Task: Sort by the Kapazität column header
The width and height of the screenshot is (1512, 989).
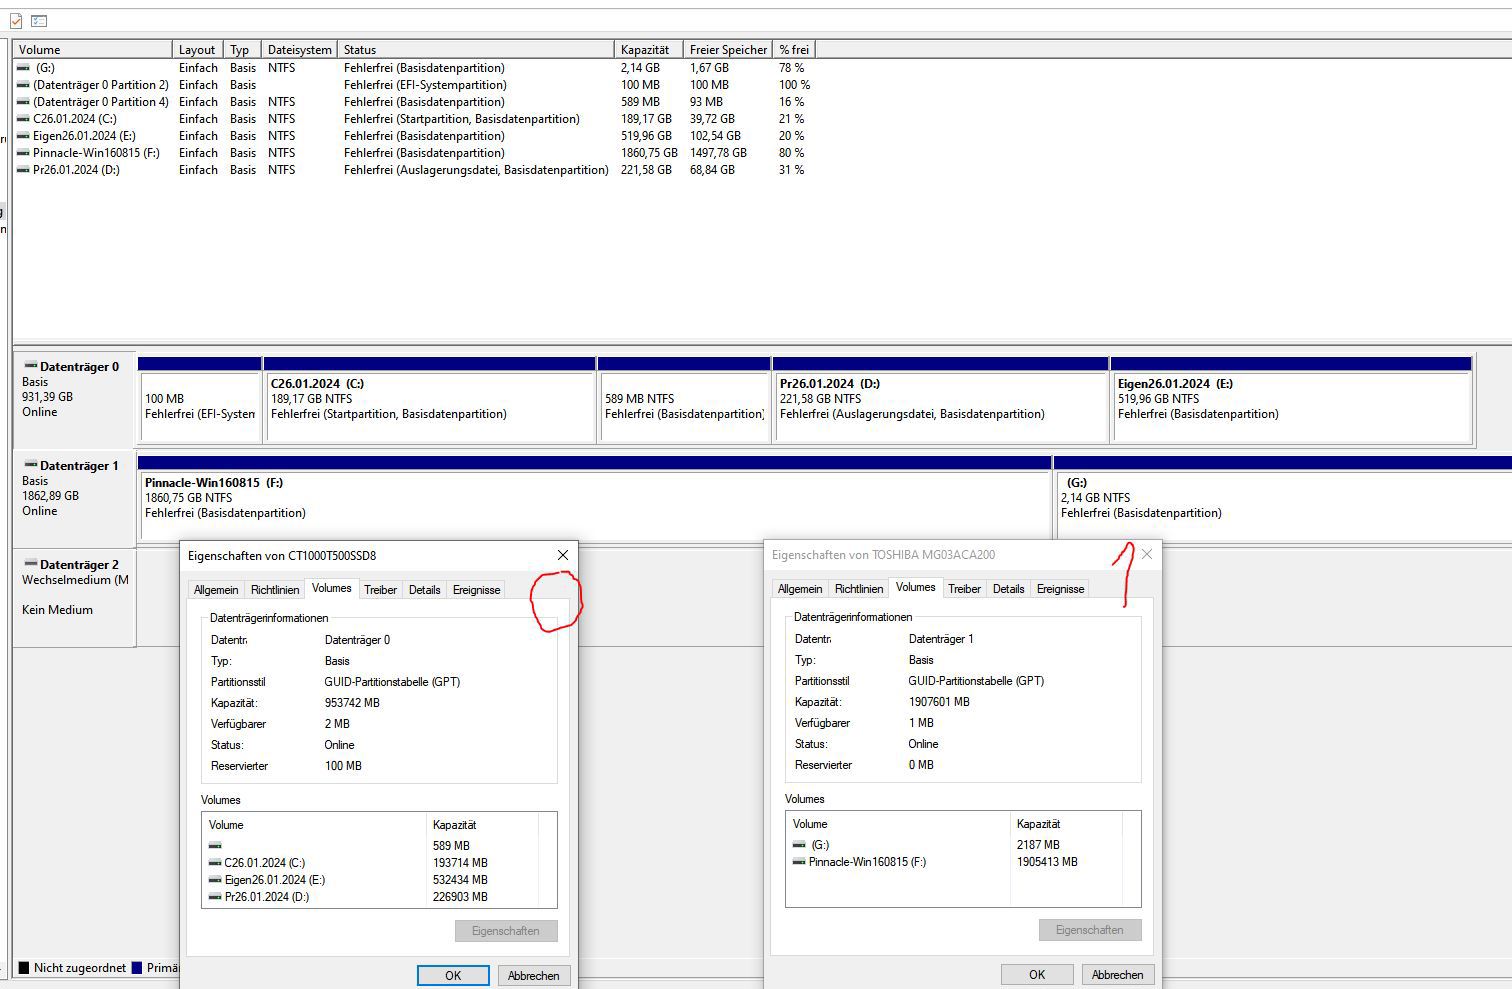Action: pos(648,49)
